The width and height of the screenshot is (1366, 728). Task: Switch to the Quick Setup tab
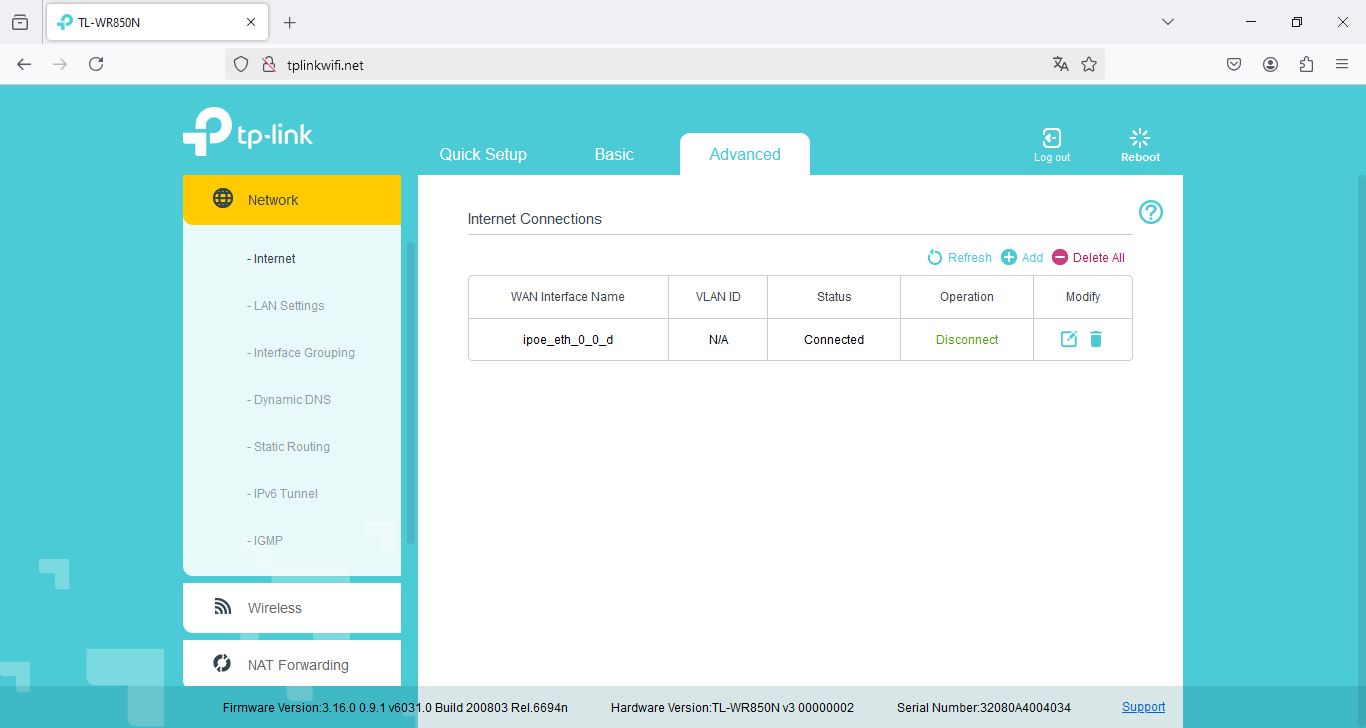pyautogui.click(x=483, y=154)
